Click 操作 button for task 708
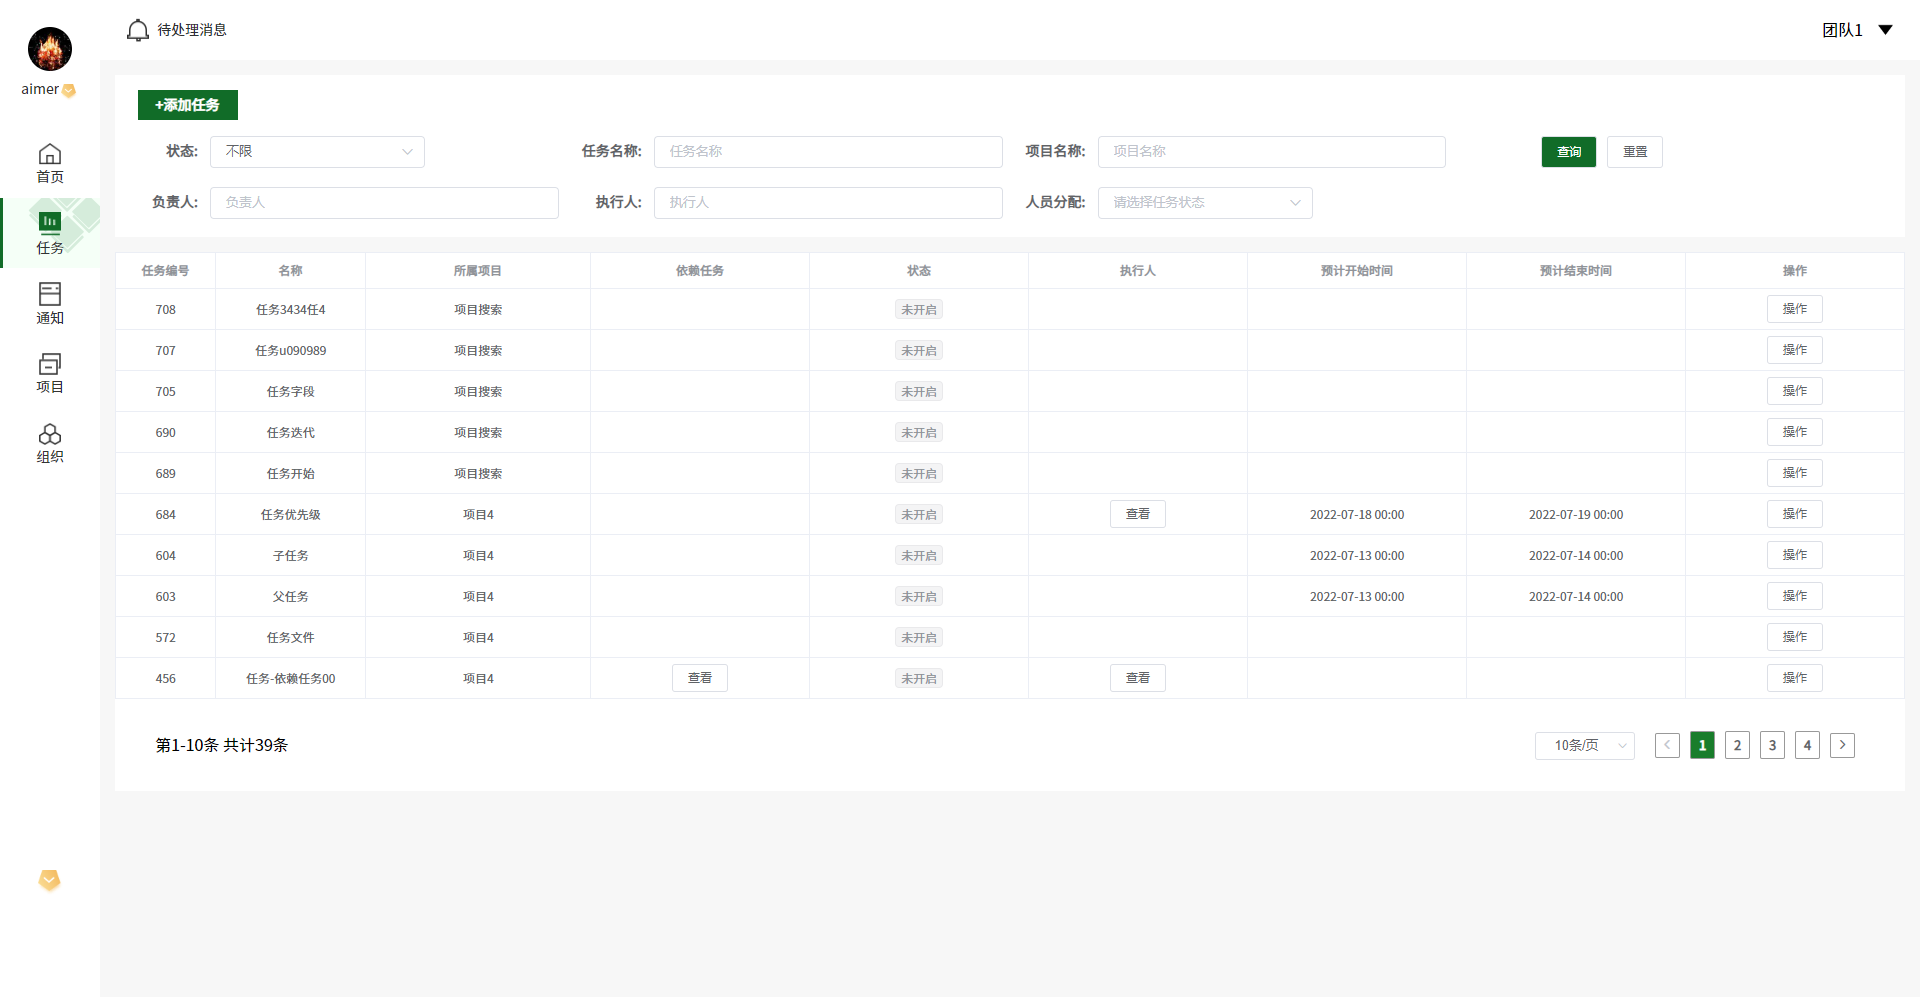 (1795, 309)
